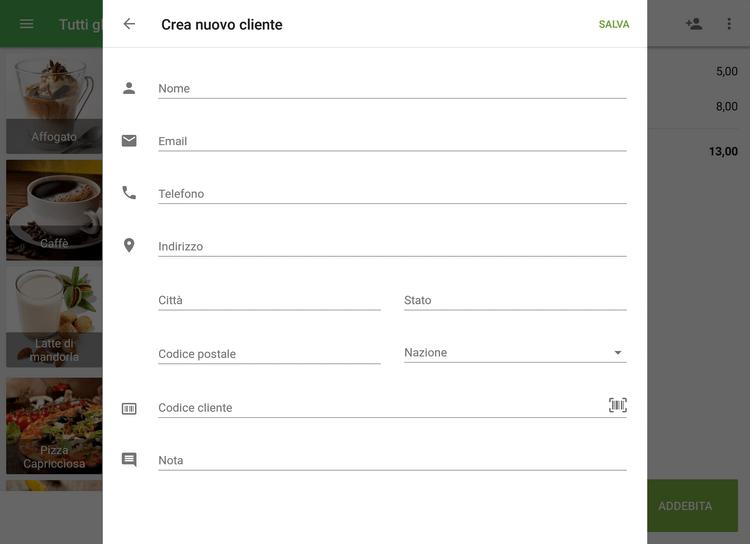Click the note bubble icon
Viewport: 750px width, 544px height.
(x=129, y=460)
